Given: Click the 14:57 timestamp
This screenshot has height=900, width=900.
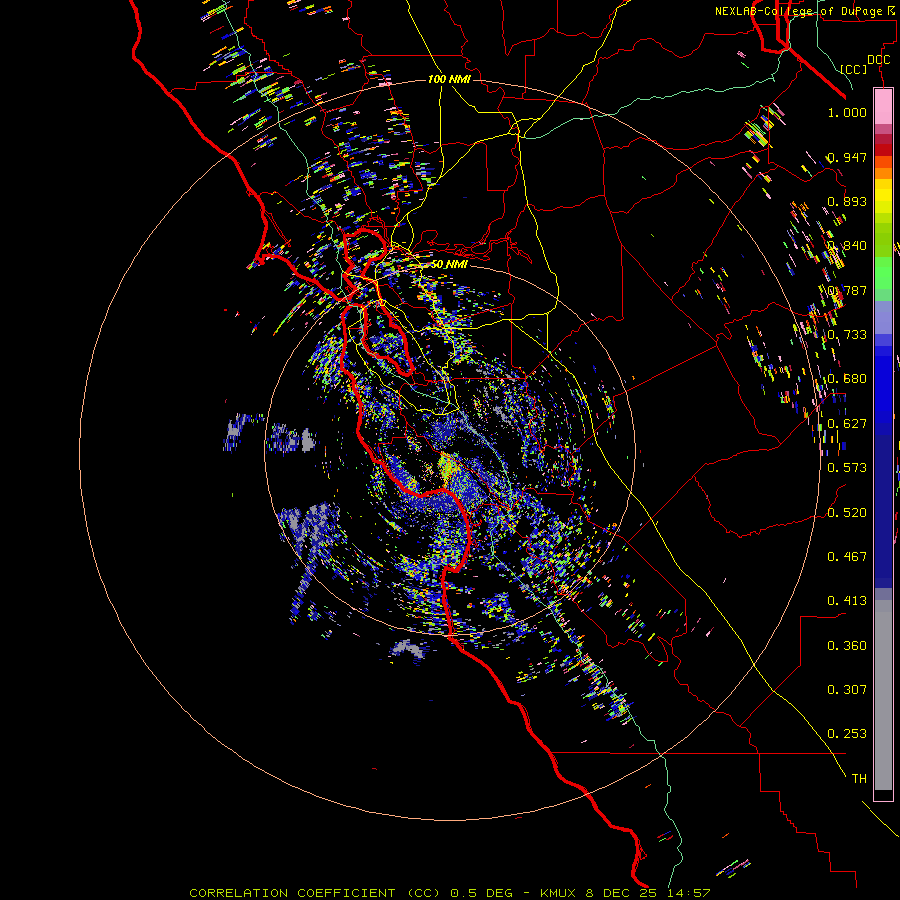Looking at the screenshot, I should click(689, 893).
